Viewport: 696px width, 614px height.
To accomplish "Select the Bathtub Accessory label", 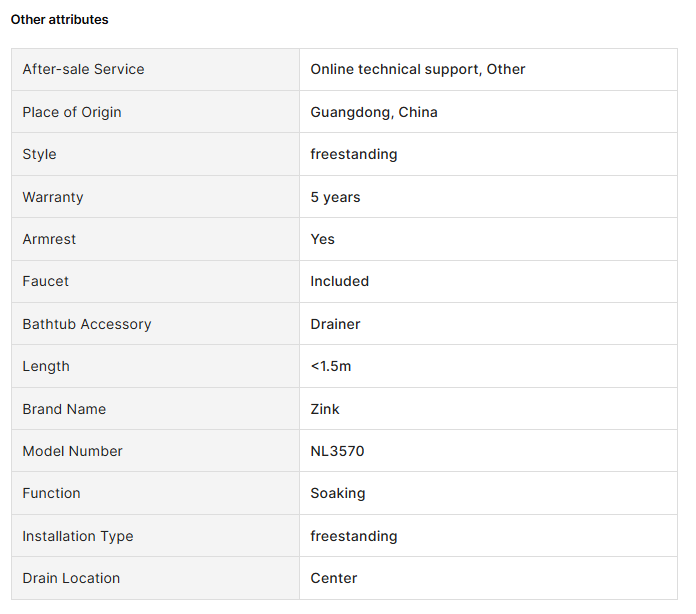I will 87,324.
